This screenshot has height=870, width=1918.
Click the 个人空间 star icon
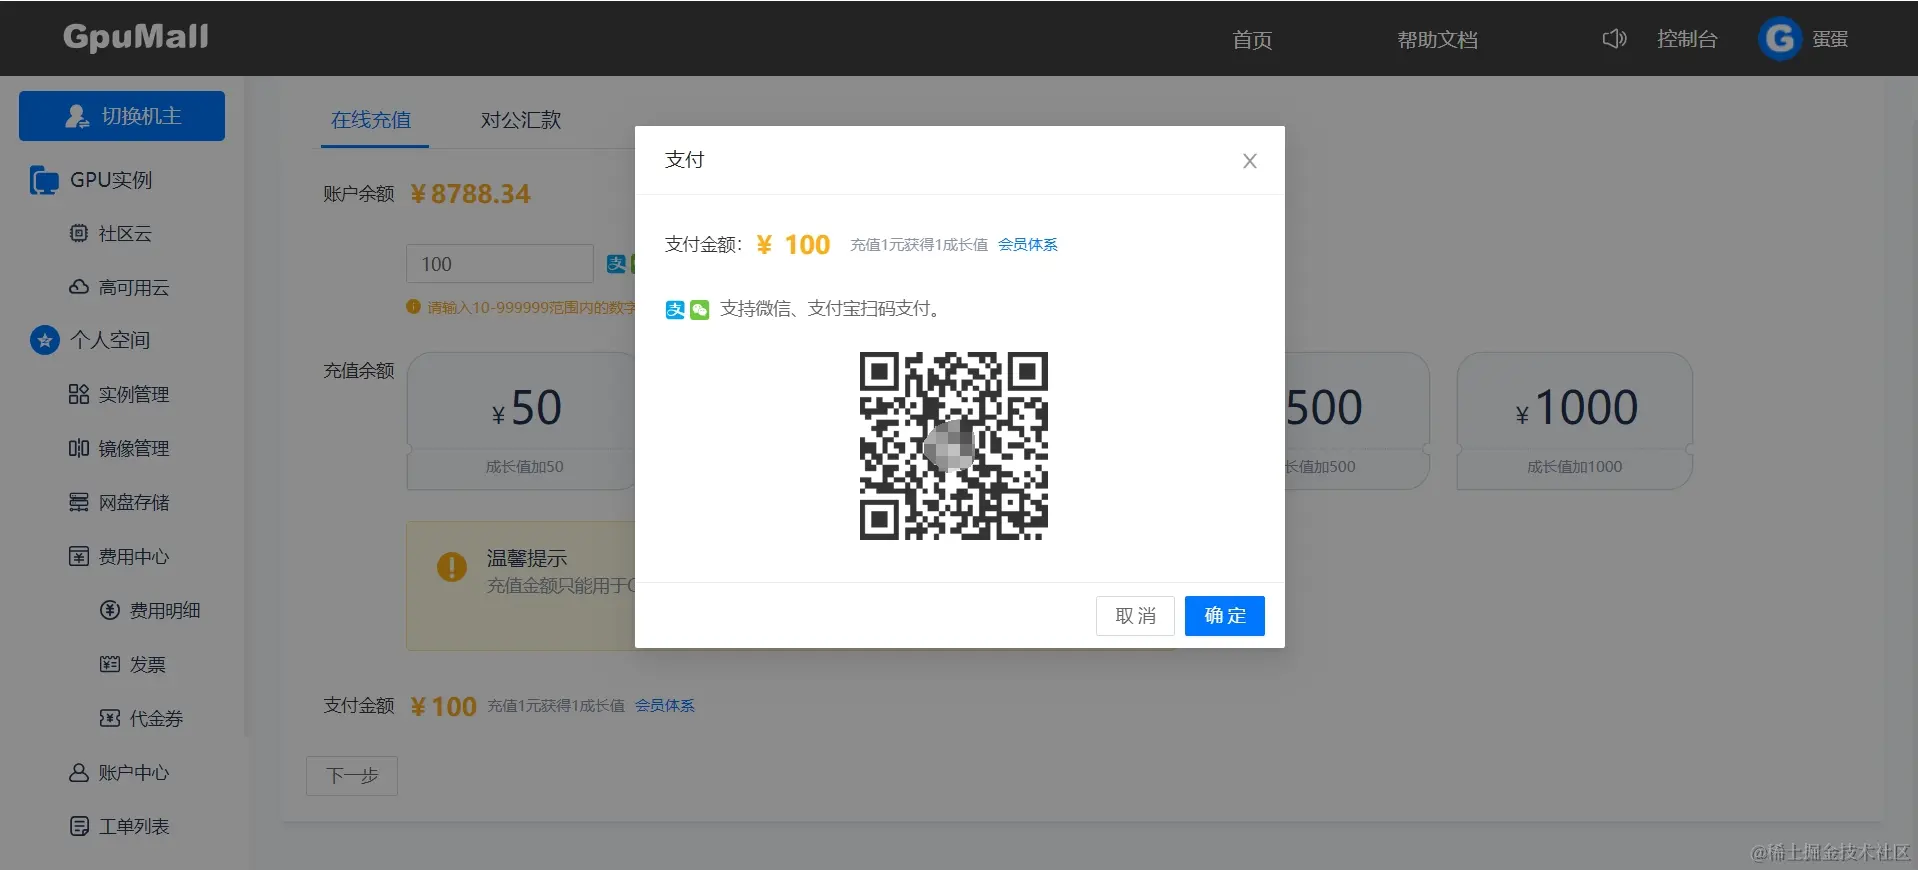[44, 340]
